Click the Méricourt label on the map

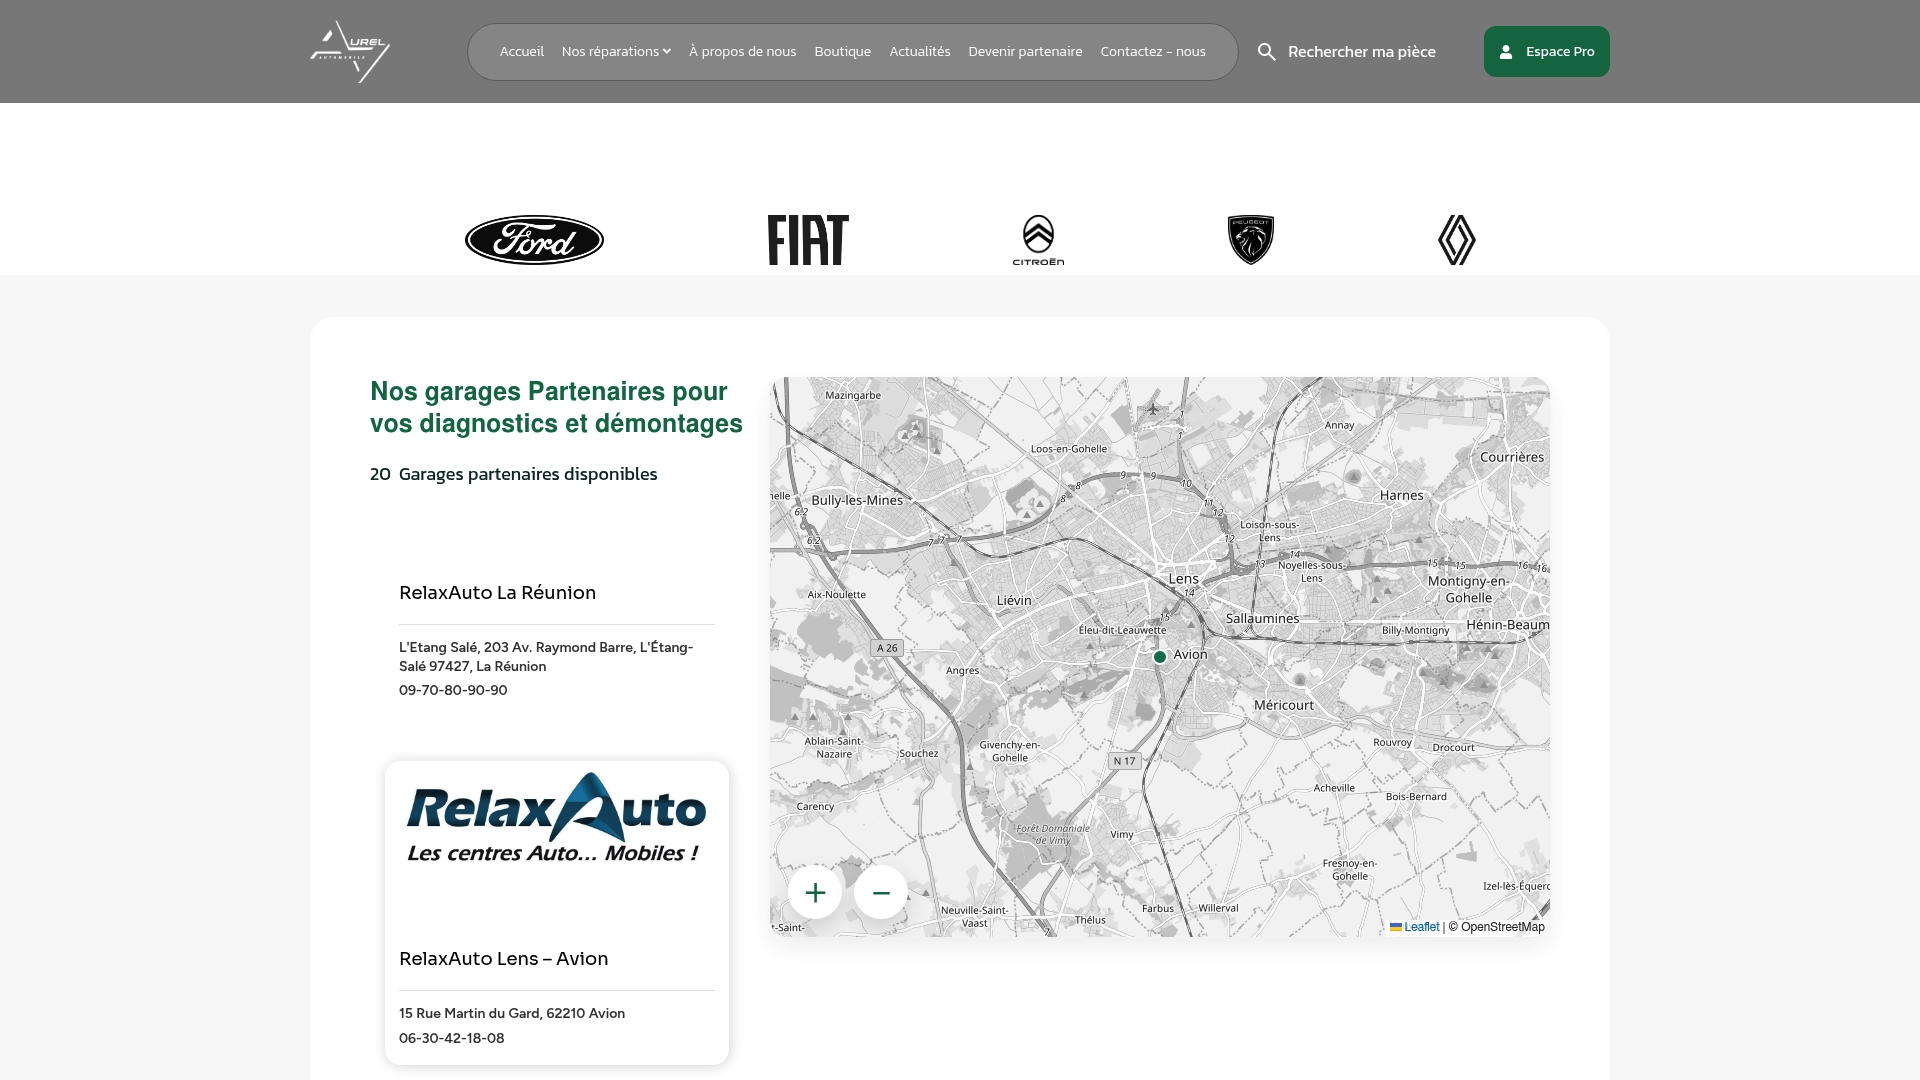tap(1284, 706)
